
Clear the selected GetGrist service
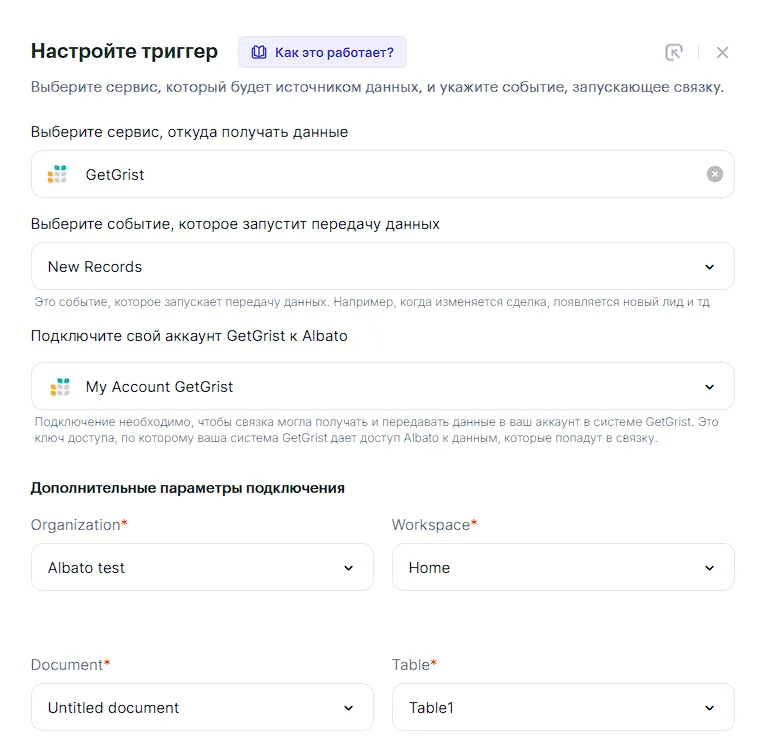714,174
